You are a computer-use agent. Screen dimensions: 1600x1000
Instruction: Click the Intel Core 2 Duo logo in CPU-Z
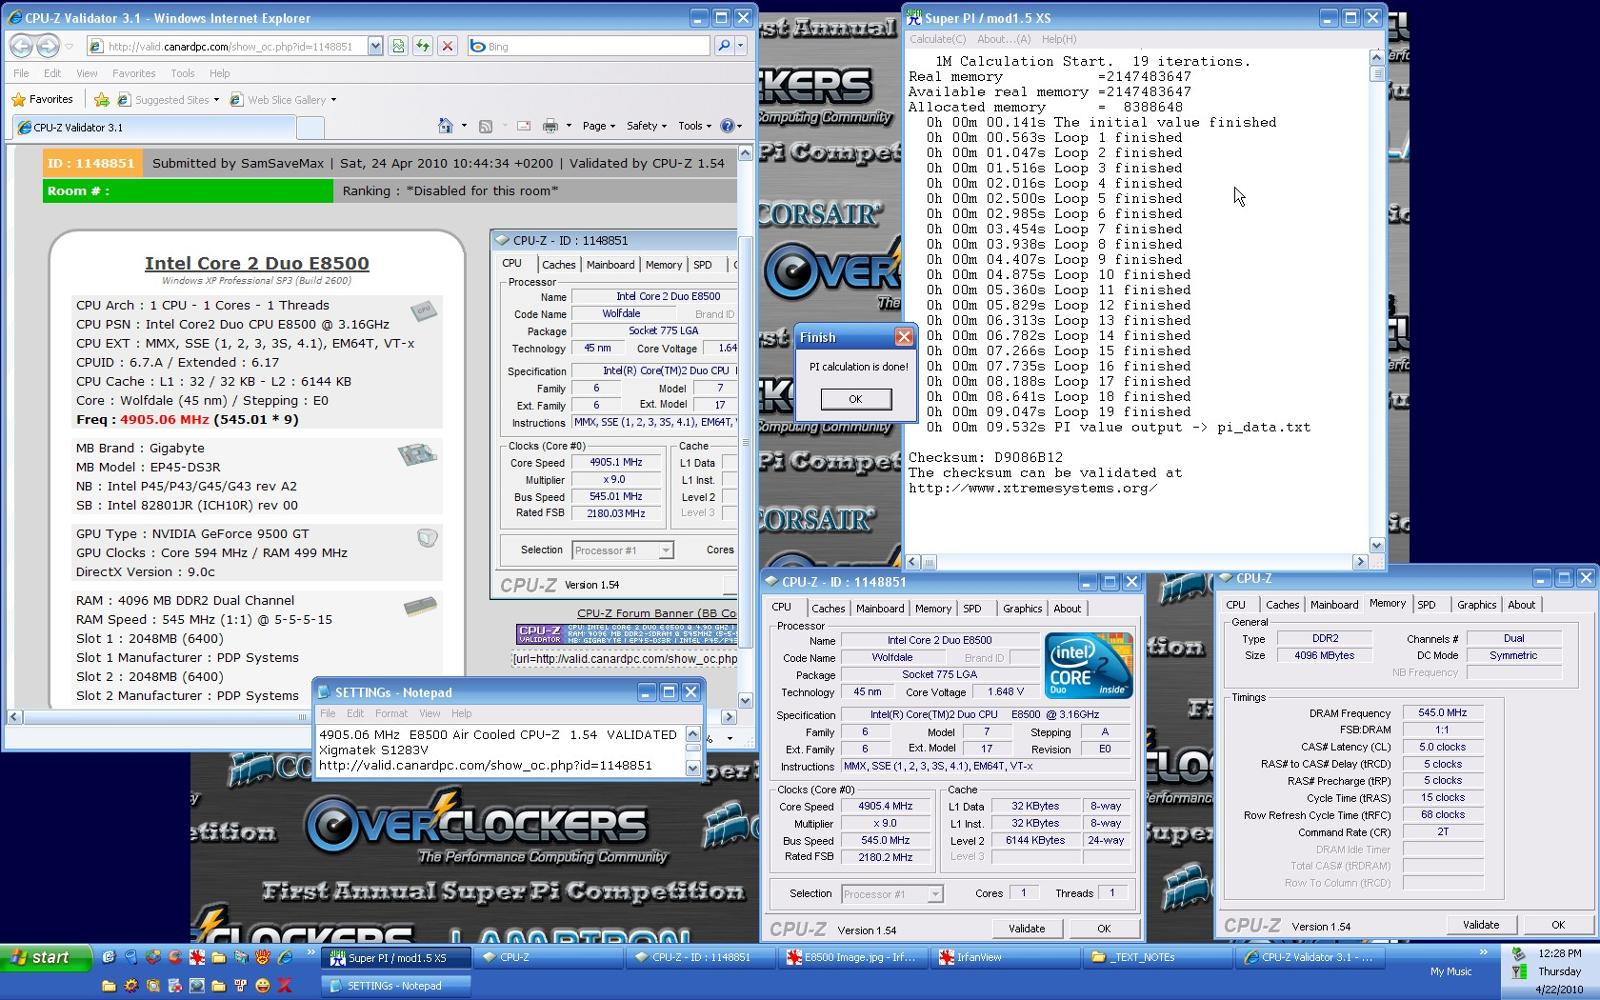(x=1089, y=665)
